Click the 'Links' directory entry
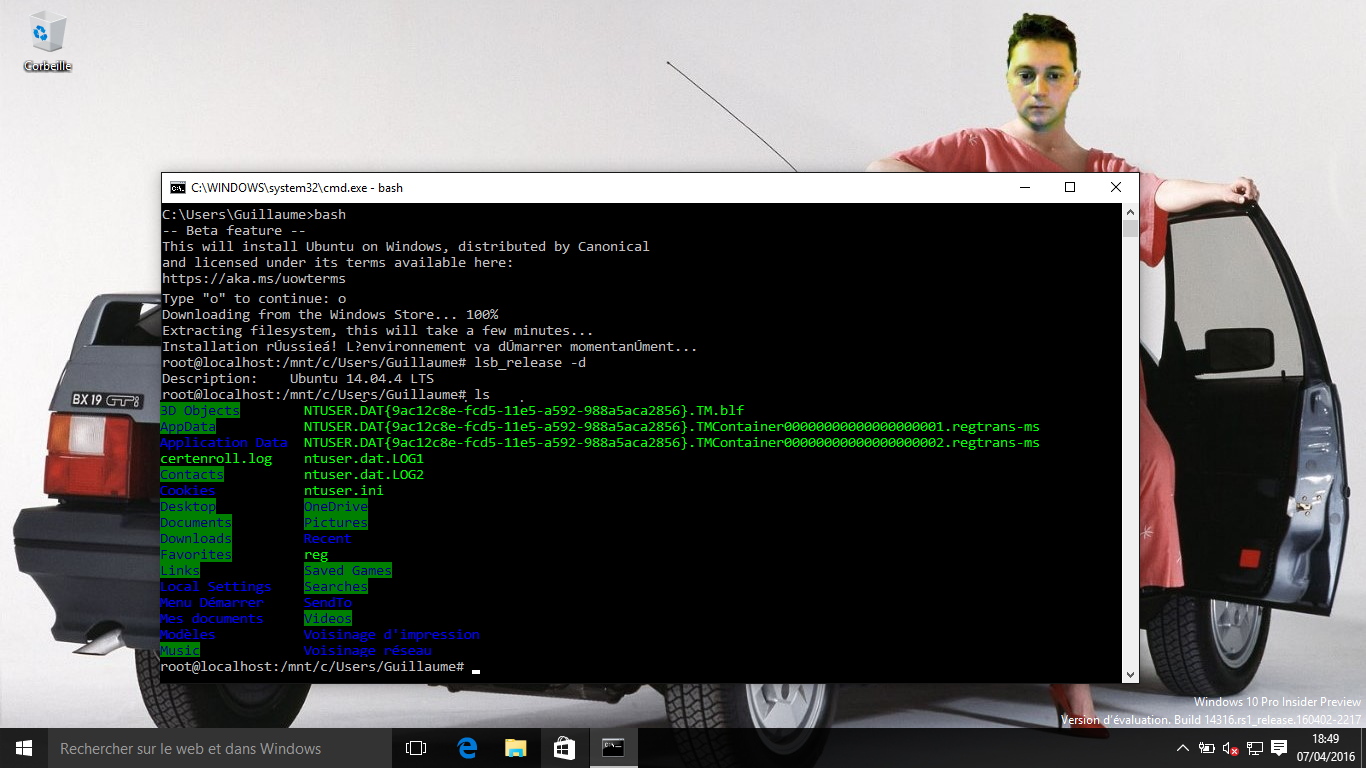 coord(180,571)
